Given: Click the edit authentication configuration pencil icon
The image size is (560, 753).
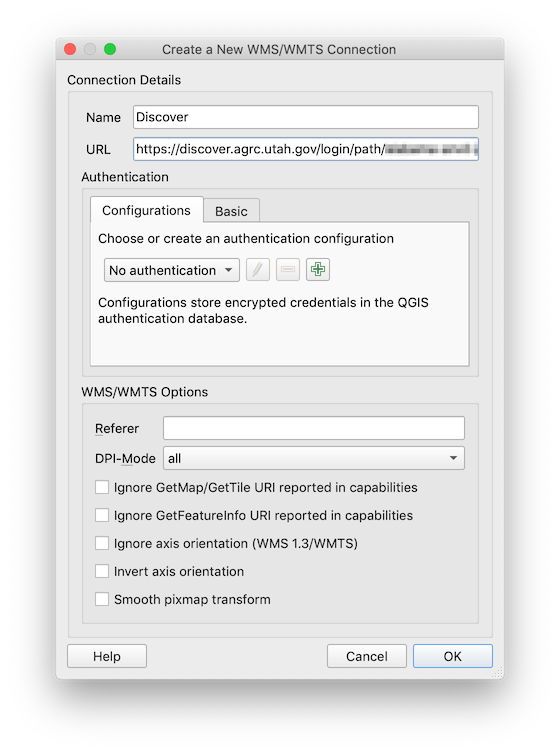Looking at the screenshot, I should click(x=258, y=269).
